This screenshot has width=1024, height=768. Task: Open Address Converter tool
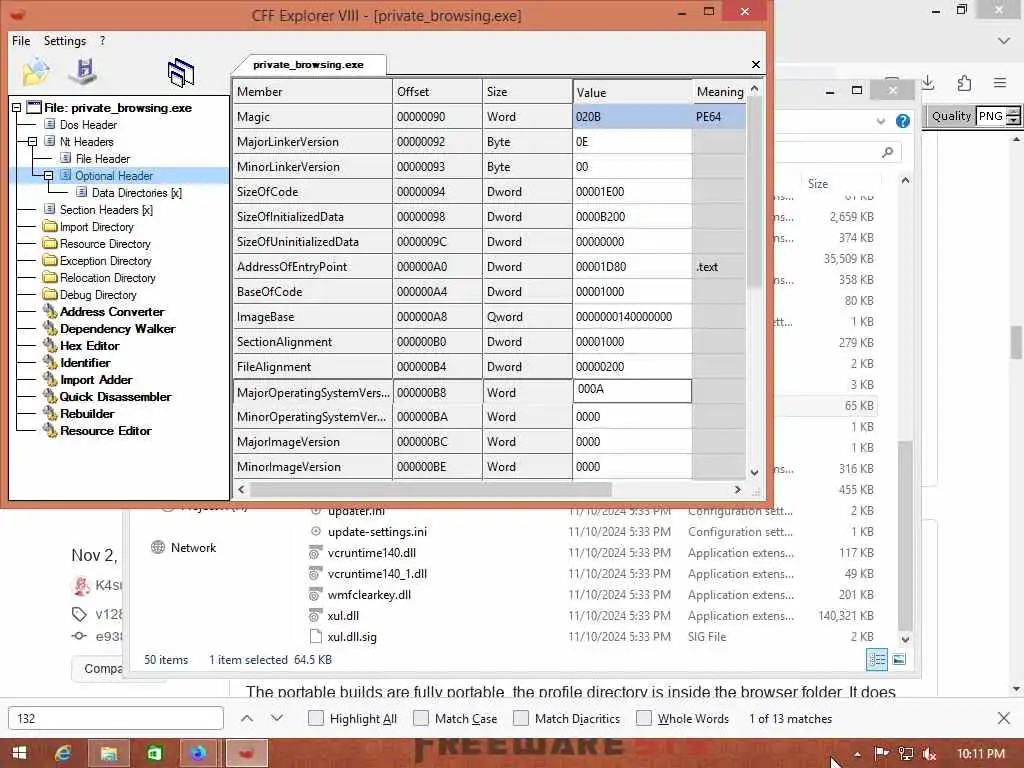tap(112, 312)
